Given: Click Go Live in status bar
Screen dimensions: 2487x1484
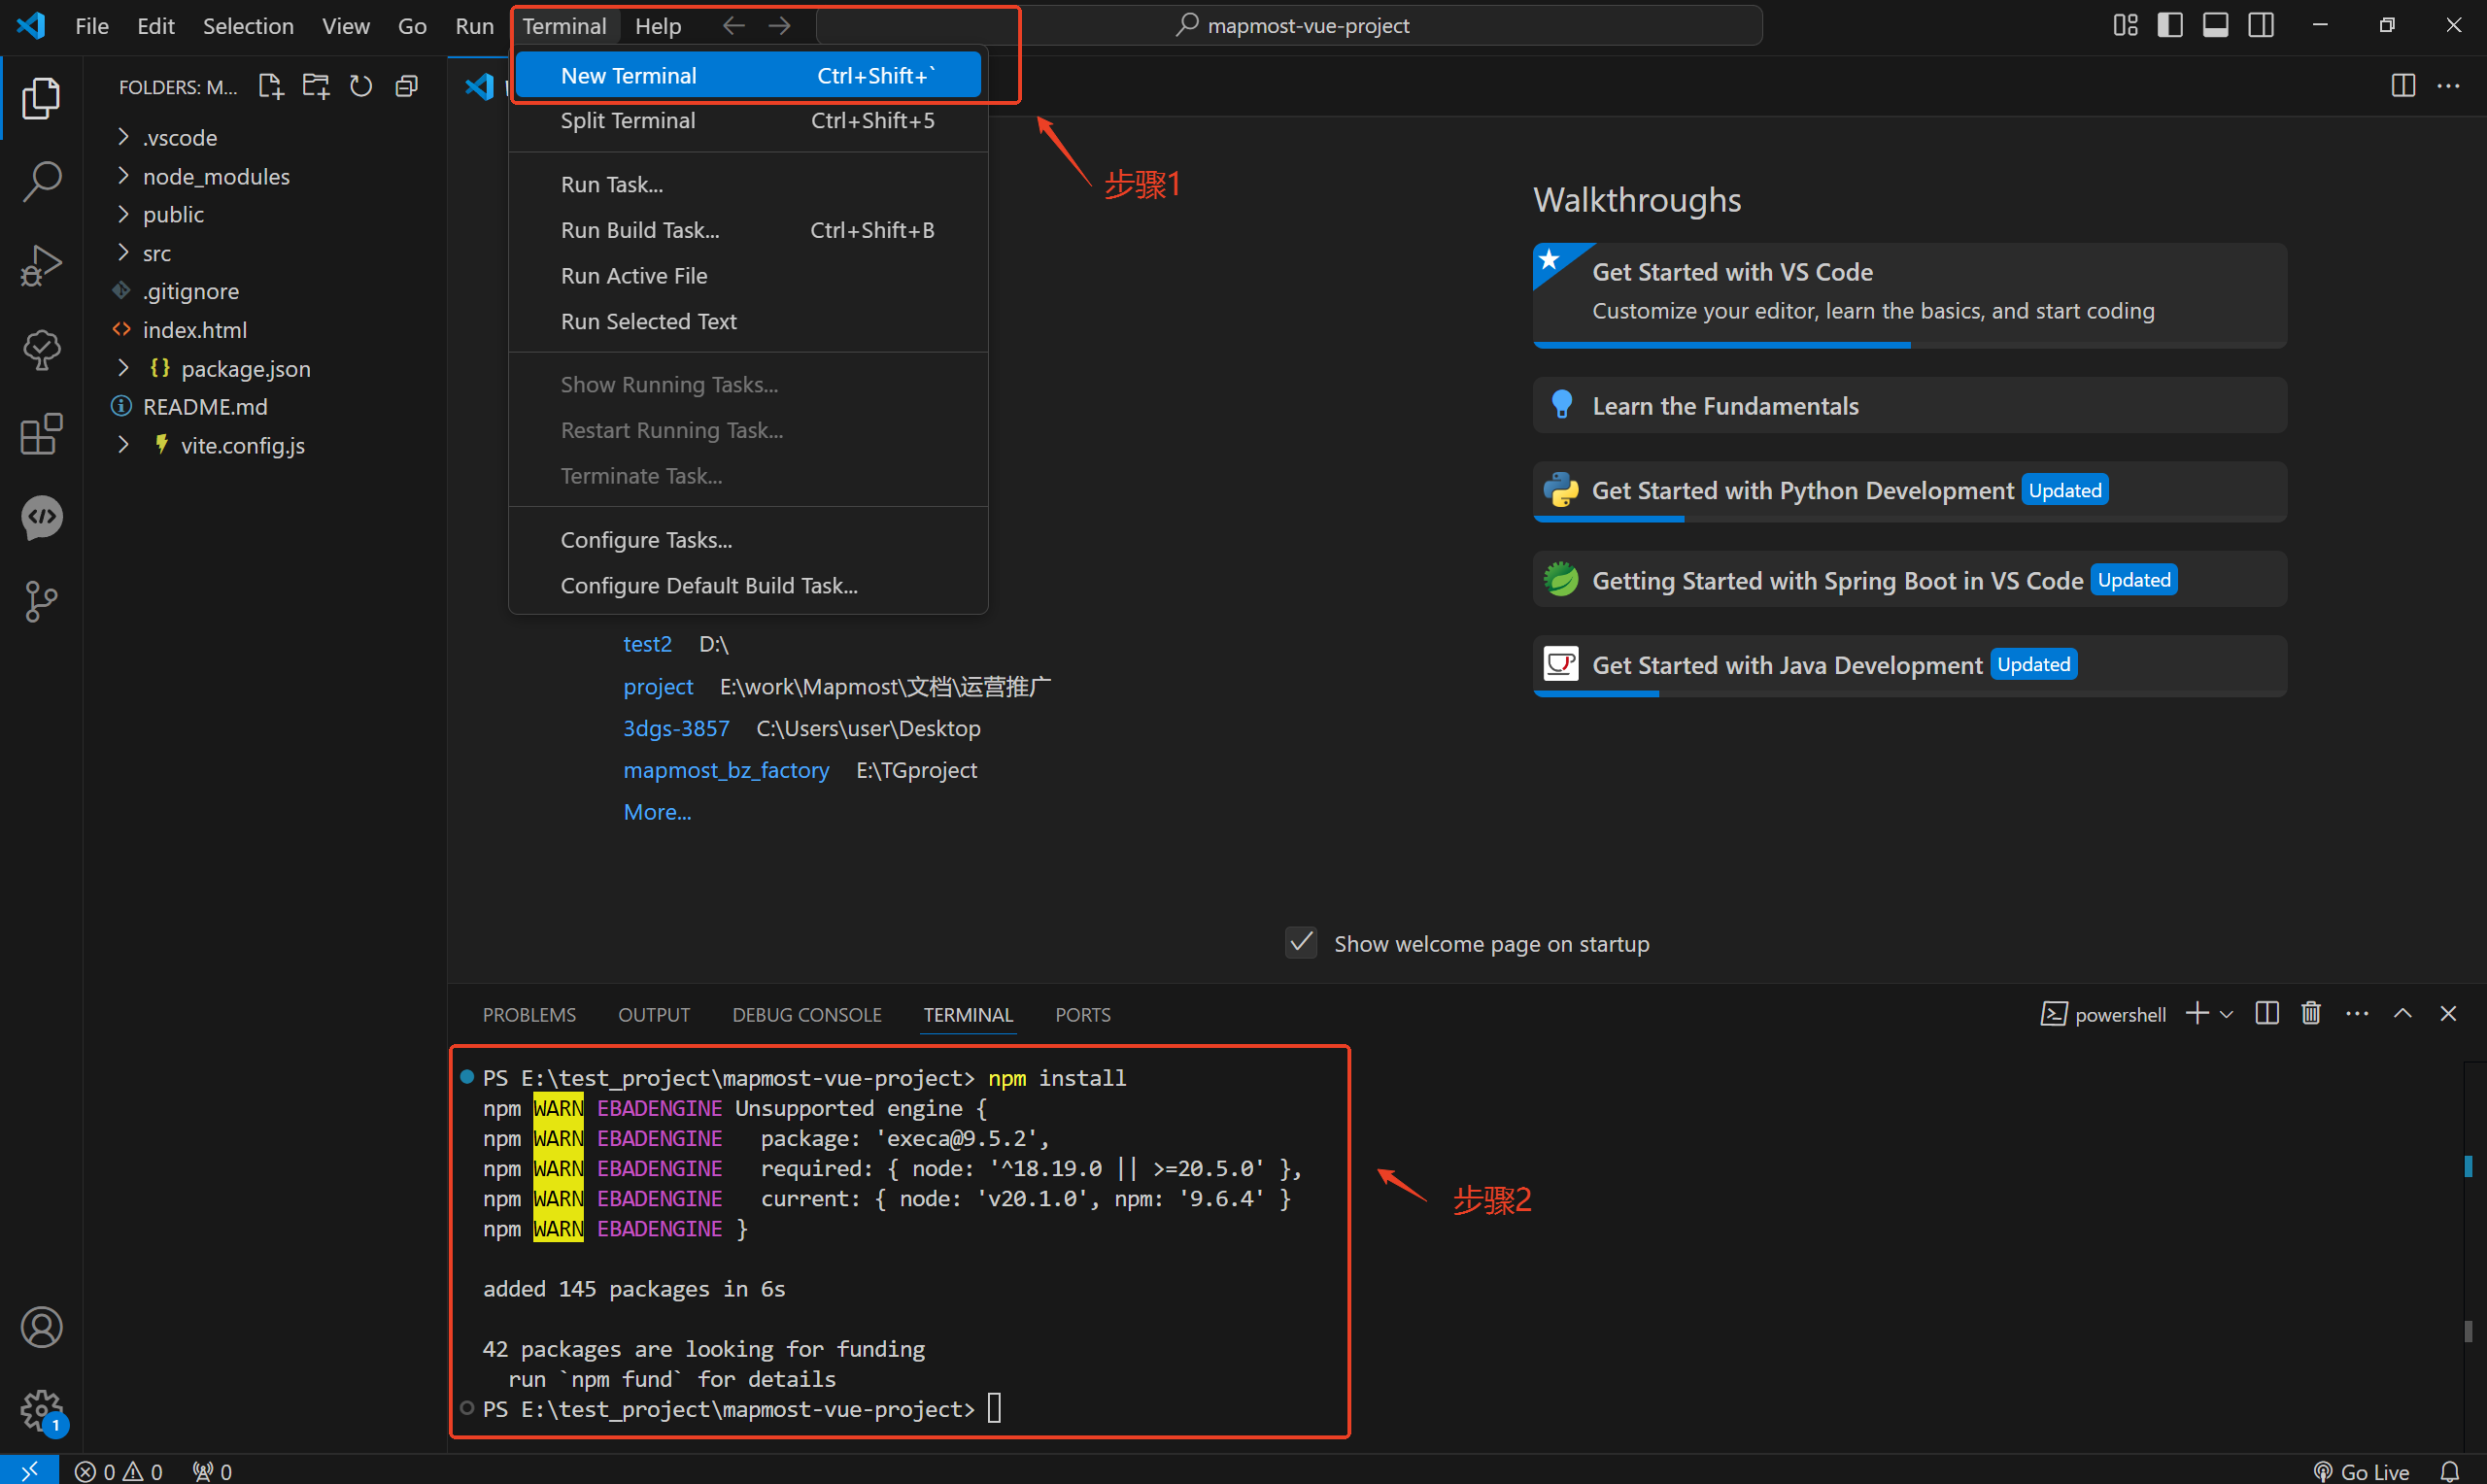Looking at the screenshot, I should coord(2361,1470).
